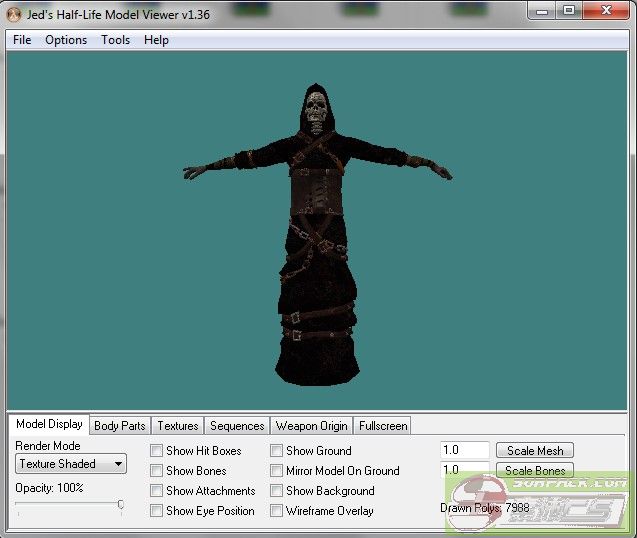This screenshot has height=538, width=637.
Task: Open the Options menu
Action: (66, 40)
